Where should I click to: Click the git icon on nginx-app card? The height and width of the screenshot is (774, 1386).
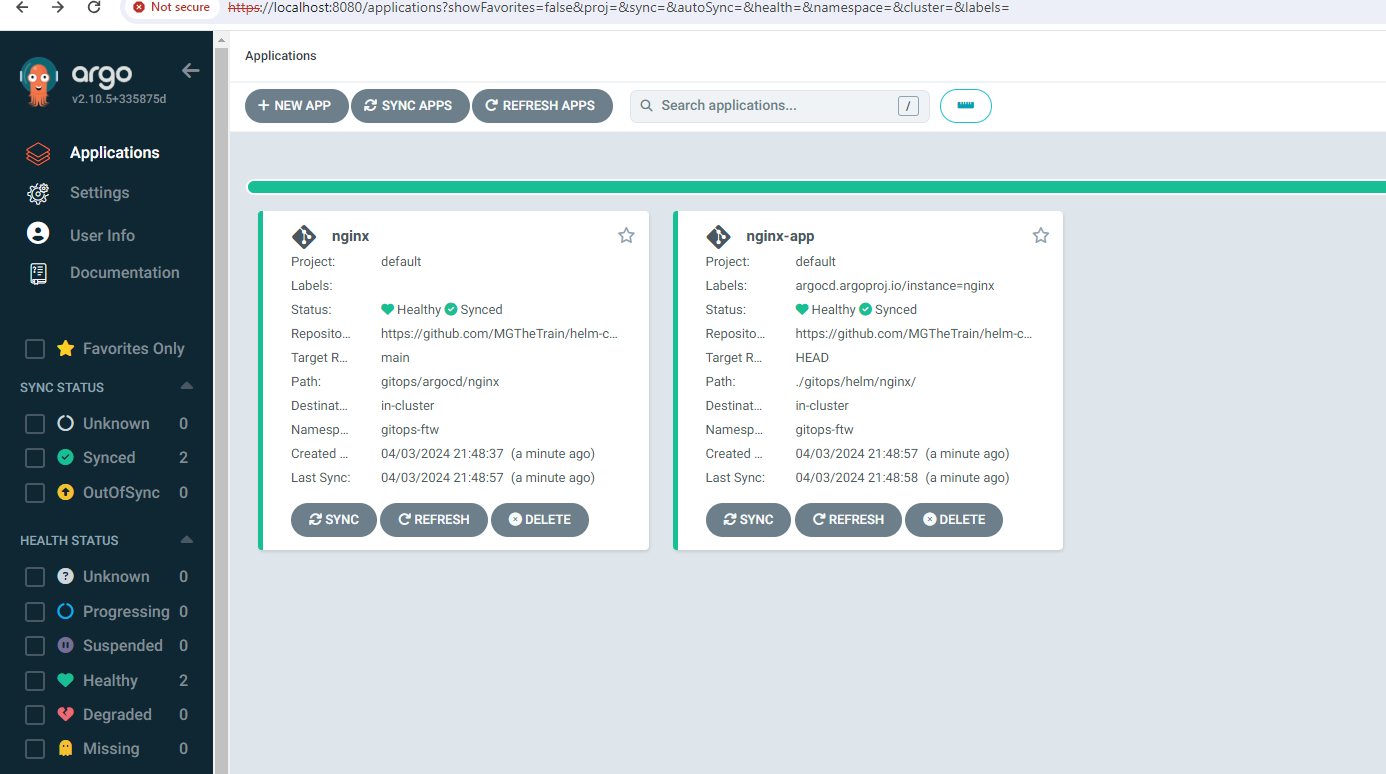click(x=719, y=237)
